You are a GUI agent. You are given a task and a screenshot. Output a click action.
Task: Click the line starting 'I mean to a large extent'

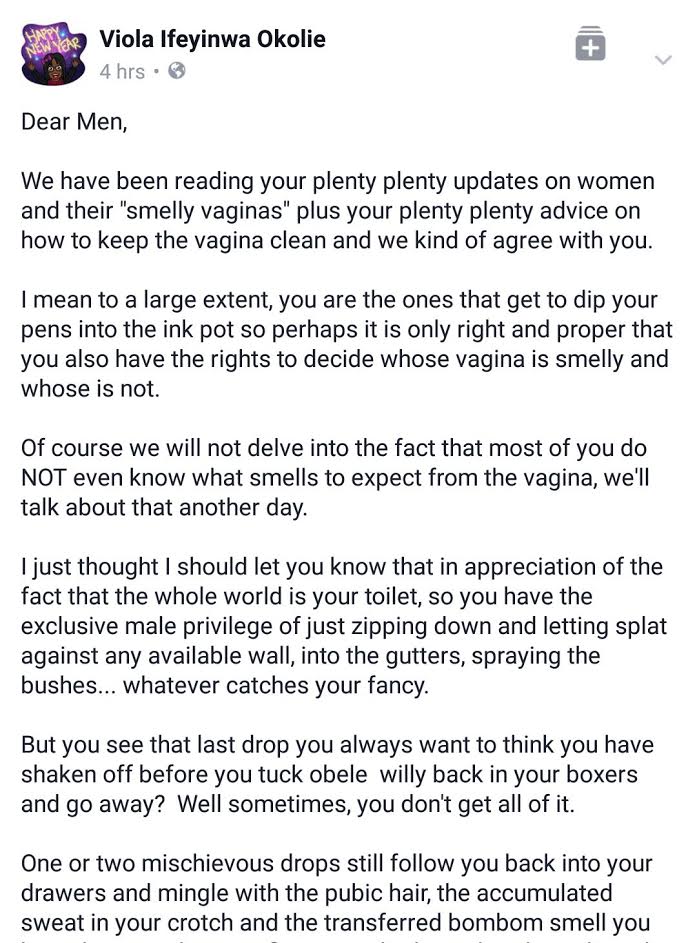pyautogui.click(x=339, y=299)
